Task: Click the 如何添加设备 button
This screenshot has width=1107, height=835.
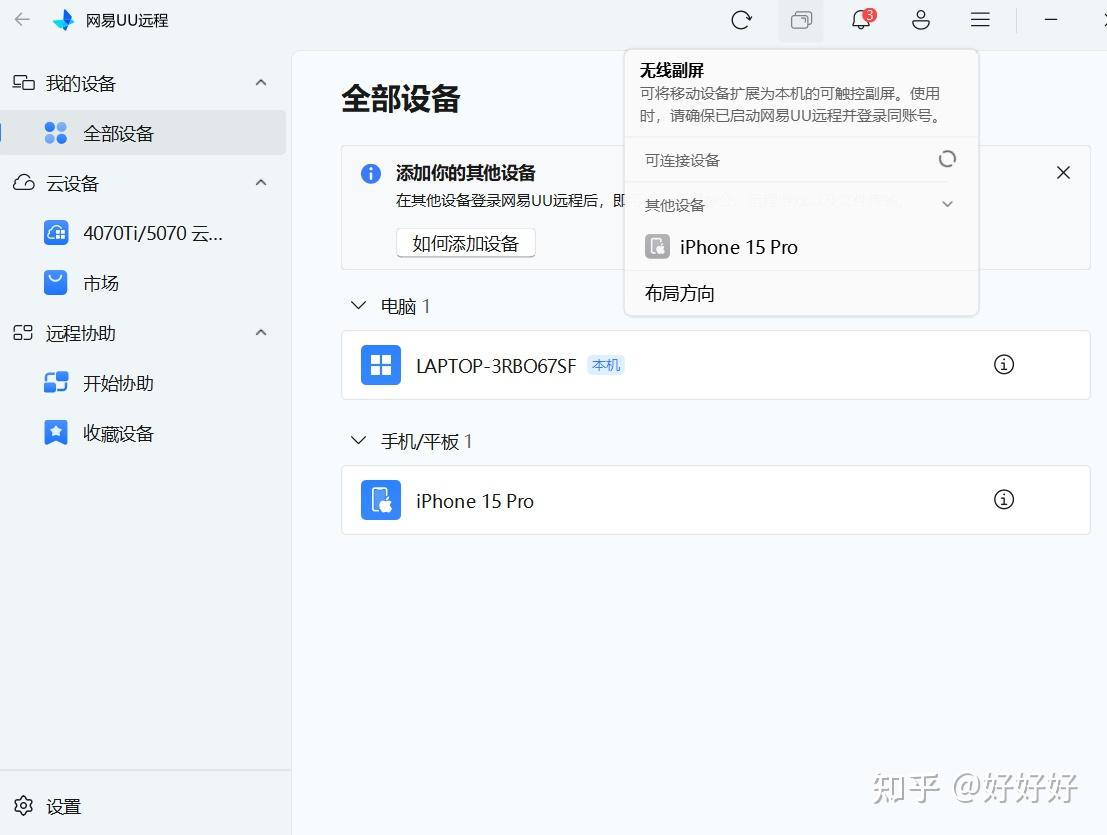Action: [x=465, y=244]
